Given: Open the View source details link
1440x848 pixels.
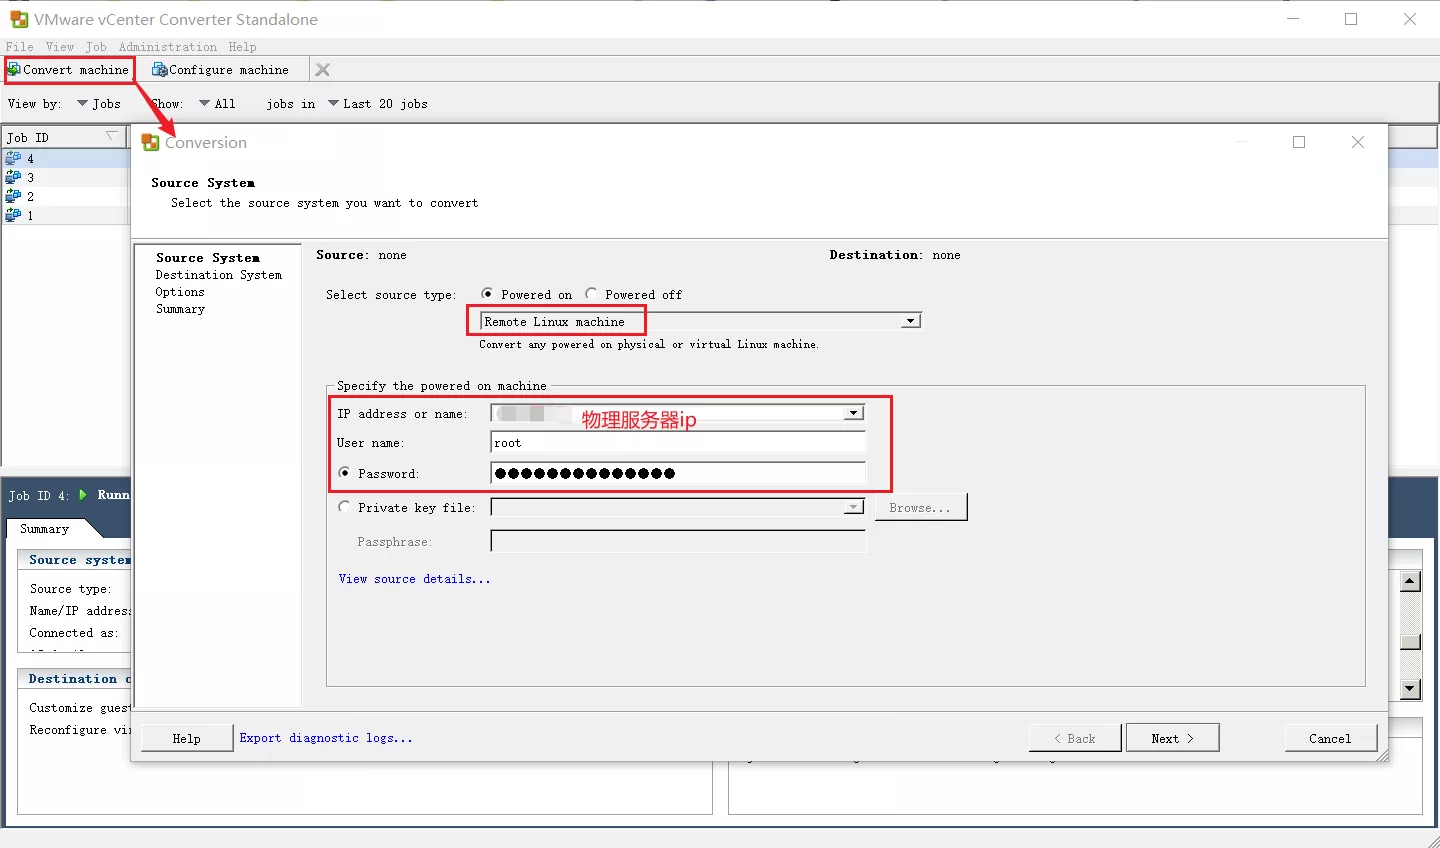Looking at the screenshot, I should (x=414, y=579).
